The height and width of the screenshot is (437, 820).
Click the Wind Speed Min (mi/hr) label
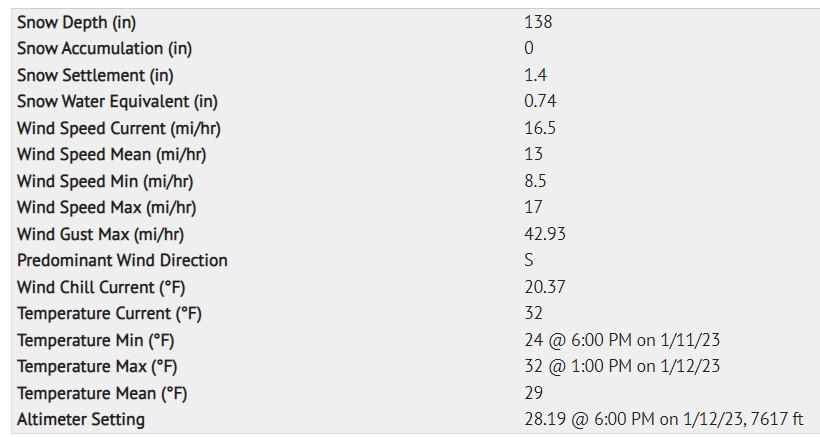click(105, 181)
